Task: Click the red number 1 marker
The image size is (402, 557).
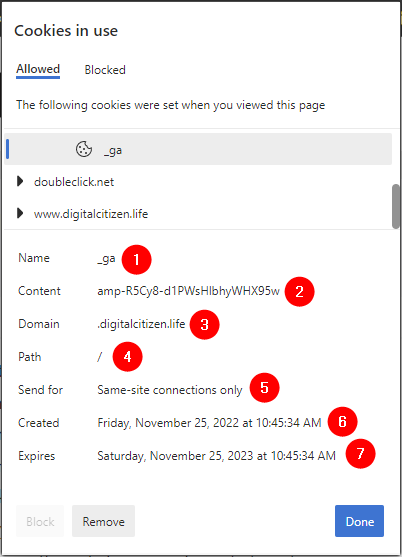Action: [x=136, y=260]
